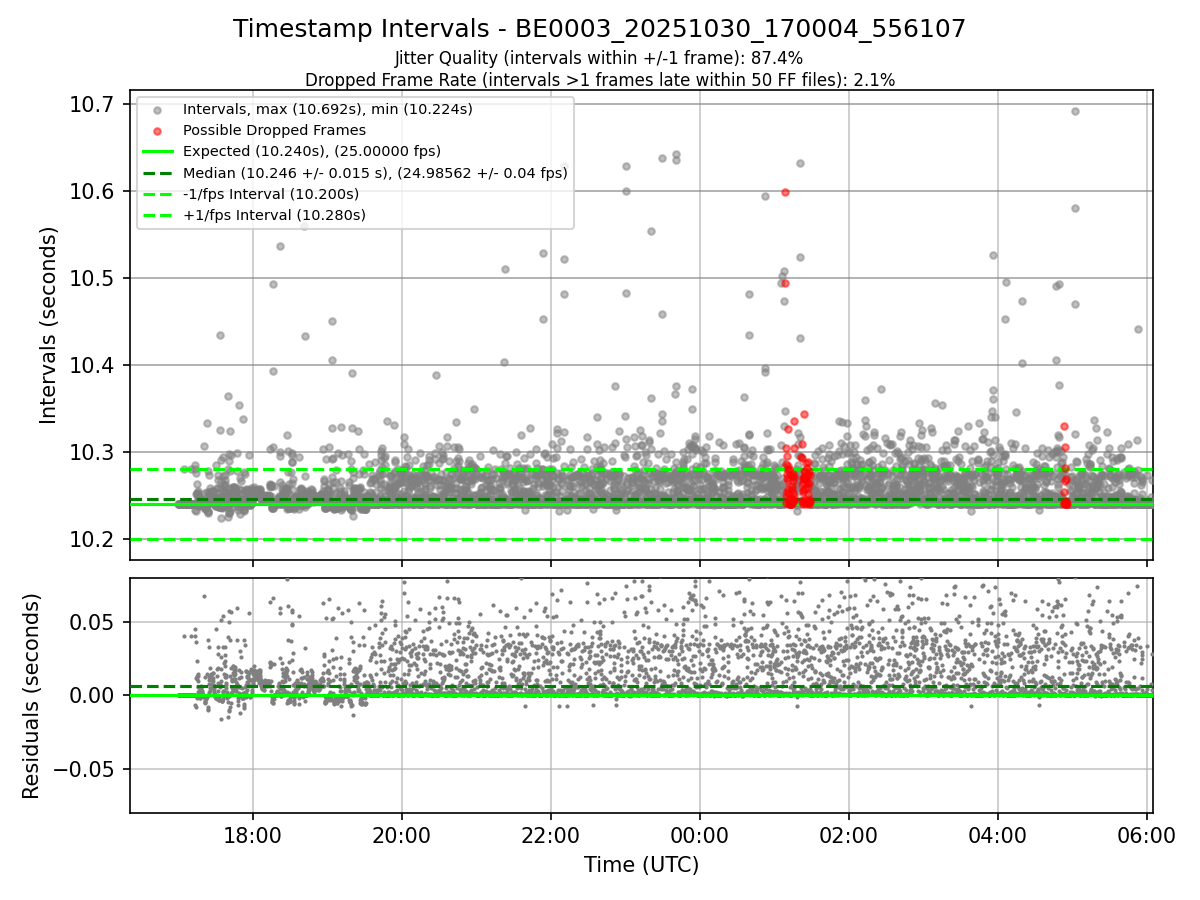Click legend entry Possible Dropped Frames
This screenshot has width=1200, height=900.
pos(274,130)
